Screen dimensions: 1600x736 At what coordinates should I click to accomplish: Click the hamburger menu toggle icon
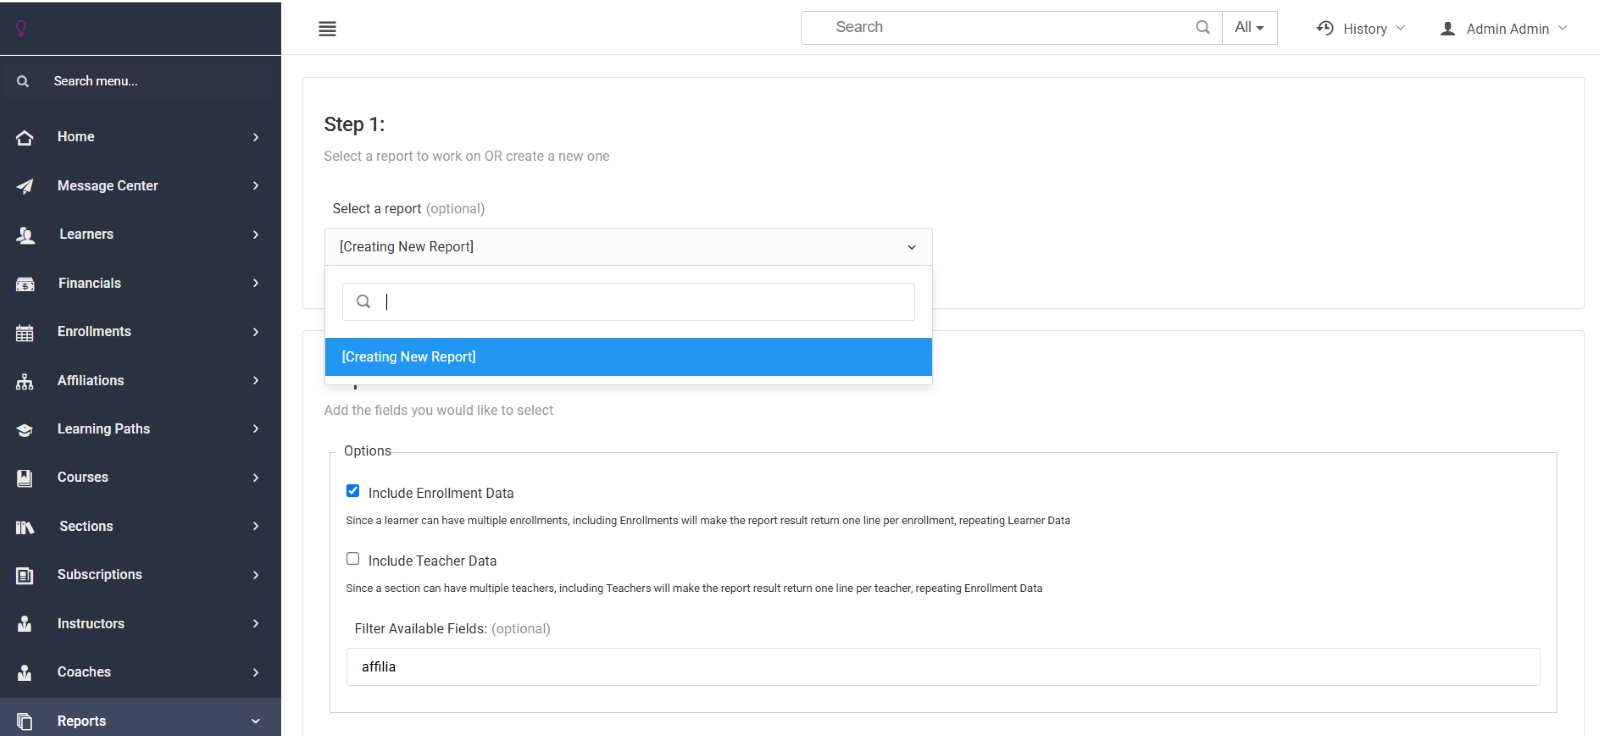point(327,29)
